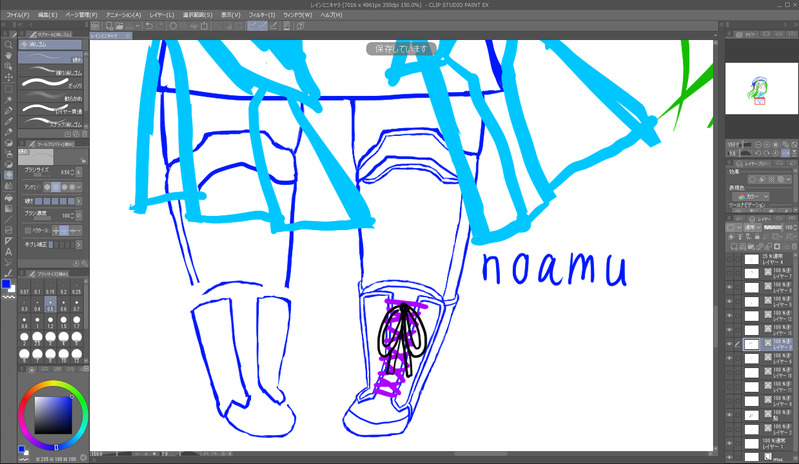Enable the ベクター消去 checkbox
The width and height of the screenshot is (799, 464).
(x=28, y=231)
